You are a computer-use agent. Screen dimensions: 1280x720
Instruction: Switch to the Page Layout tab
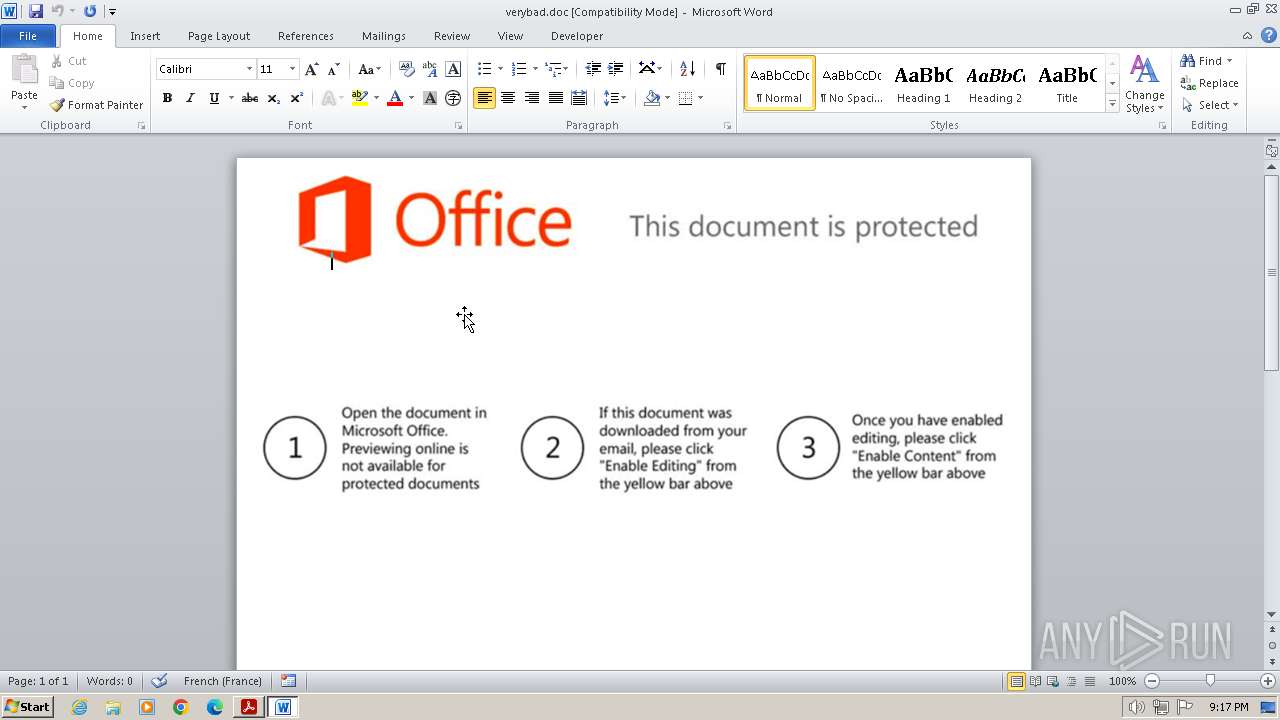tap(219, 36)
